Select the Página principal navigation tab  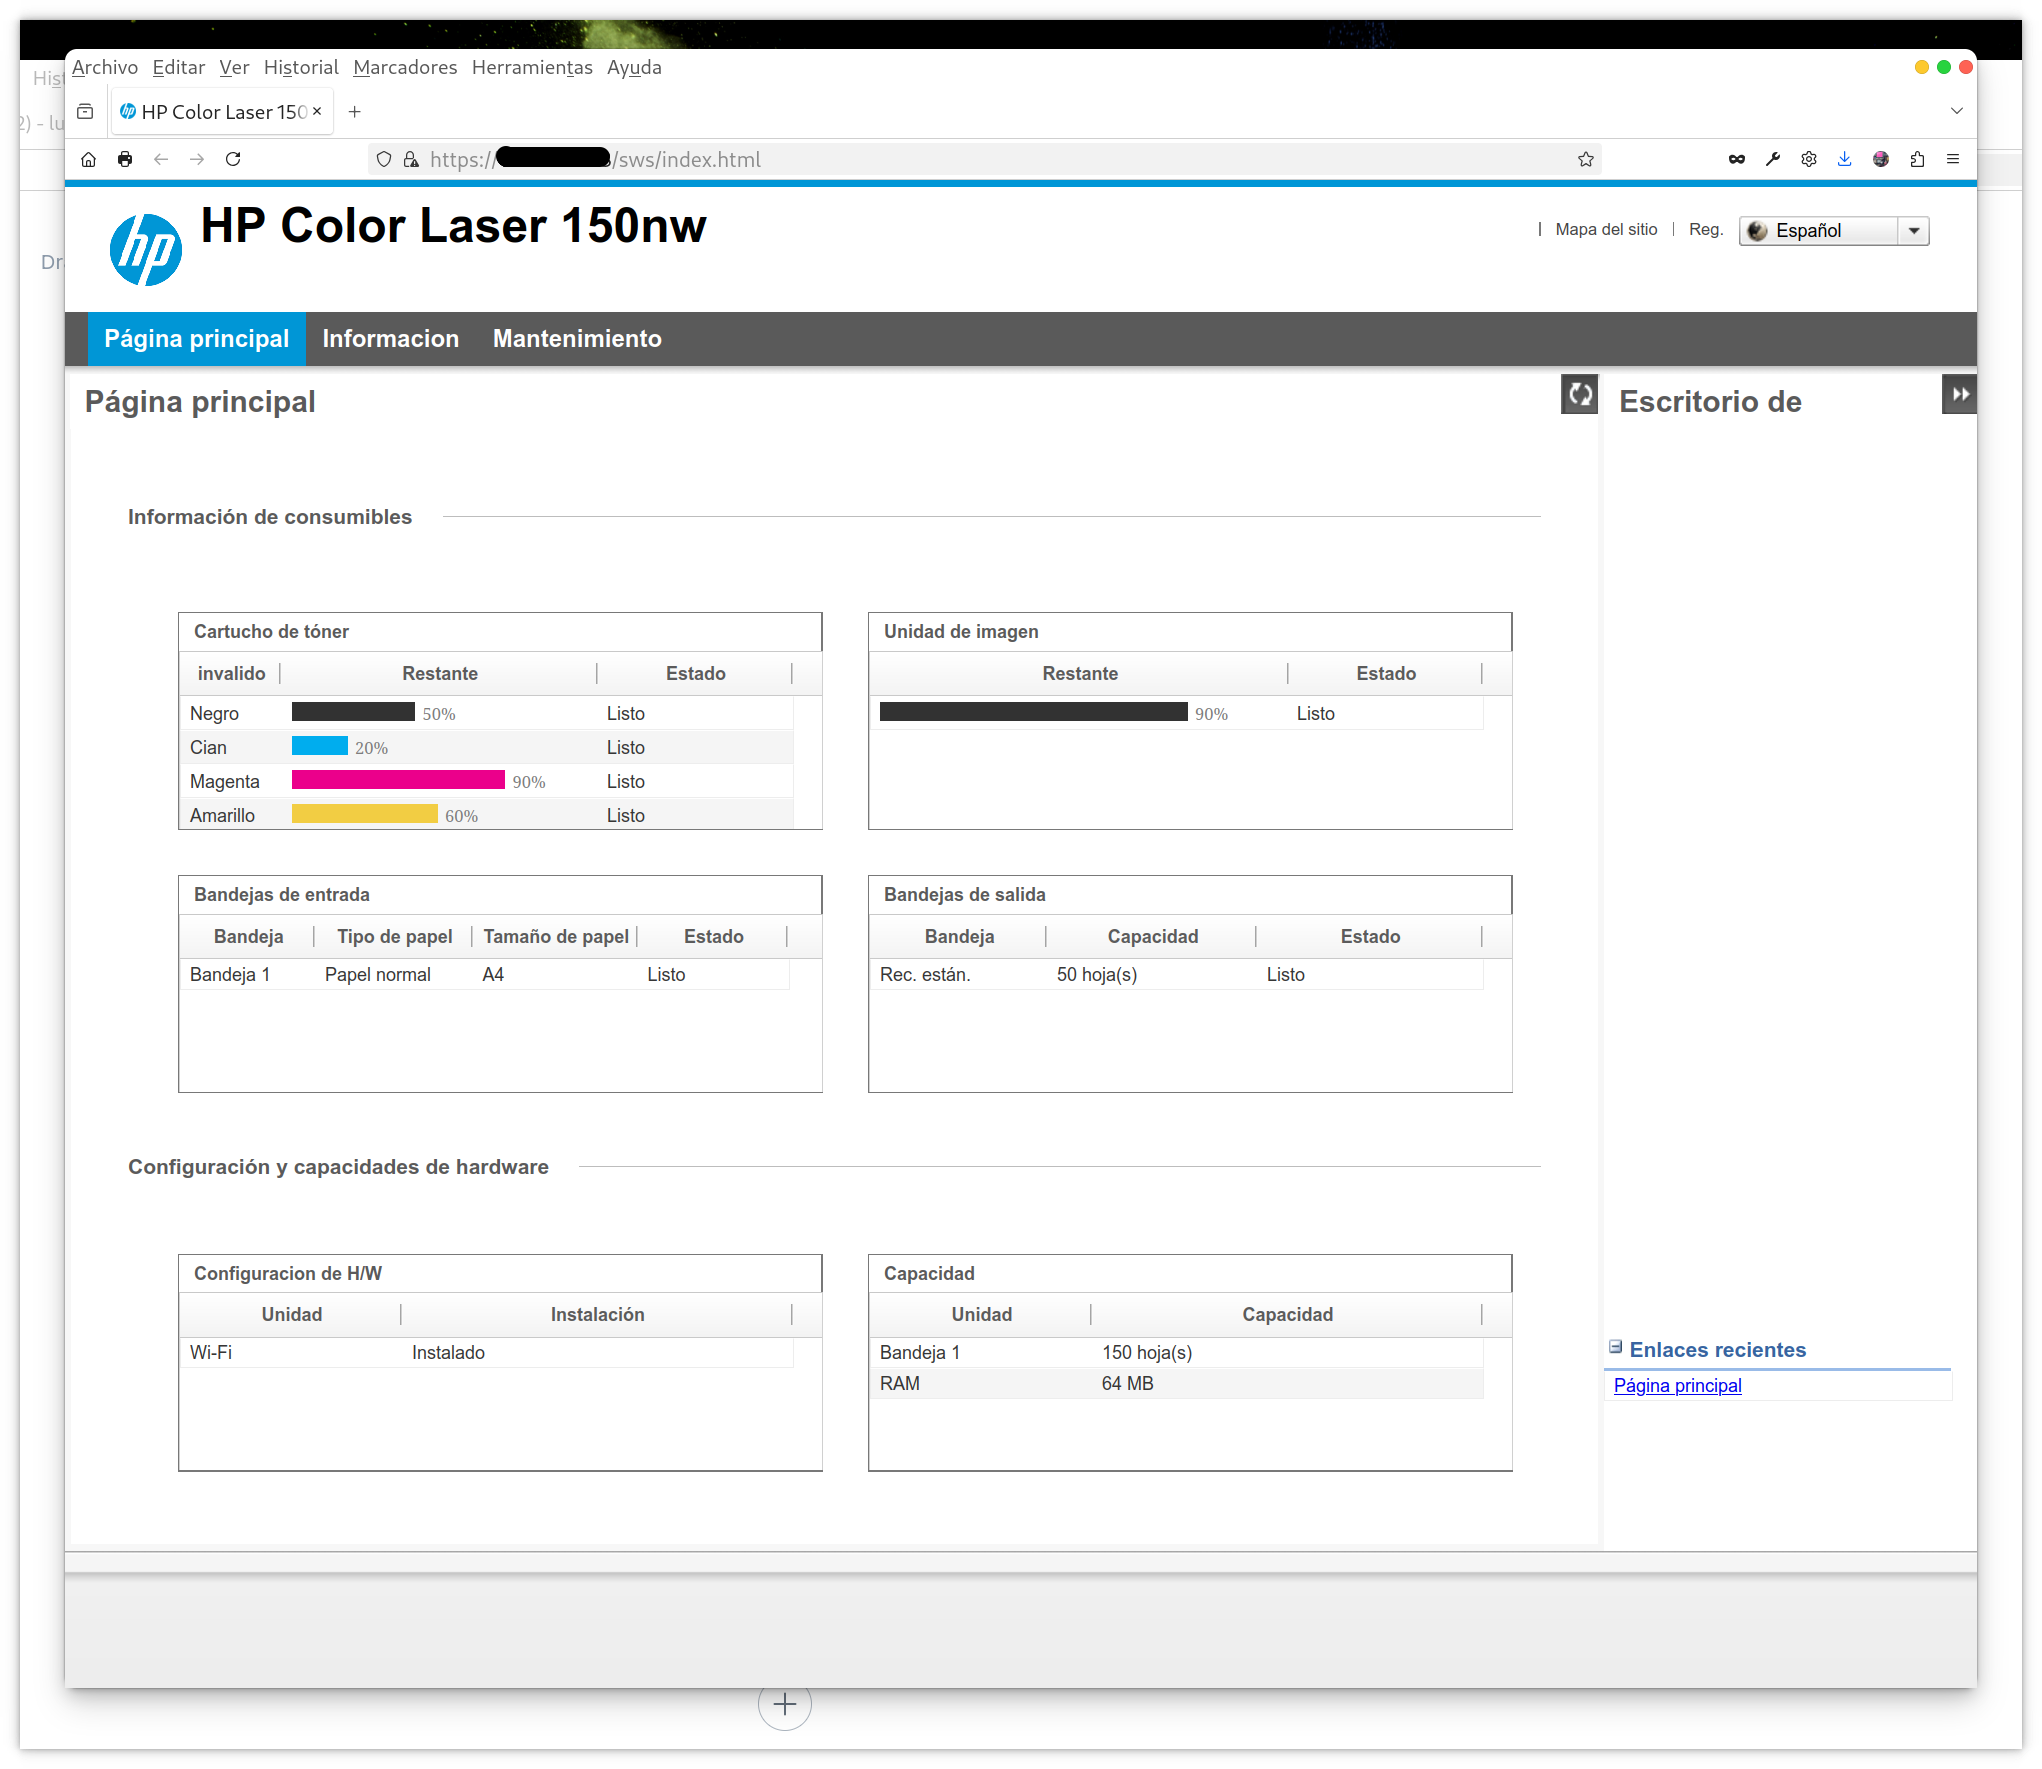(197, 339)
